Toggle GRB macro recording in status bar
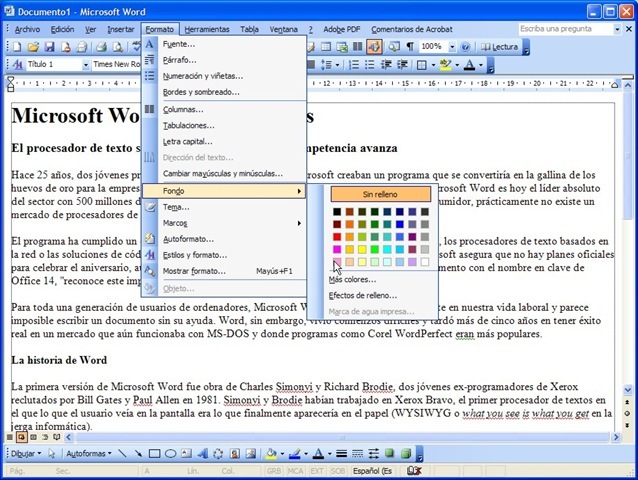638x480 pixels. click(x=274, y=471)
